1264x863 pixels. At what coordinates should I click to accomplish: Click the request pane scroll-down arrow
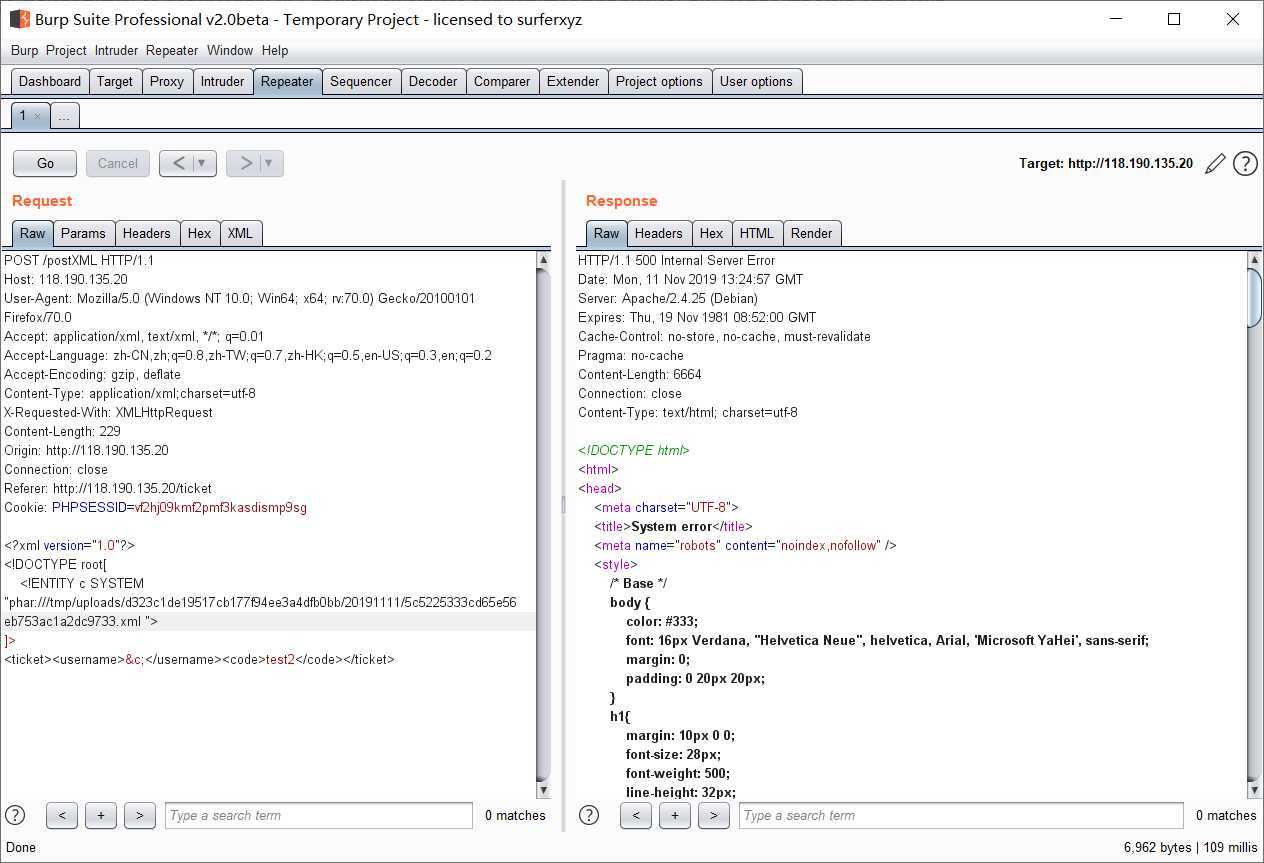point(544,790)
